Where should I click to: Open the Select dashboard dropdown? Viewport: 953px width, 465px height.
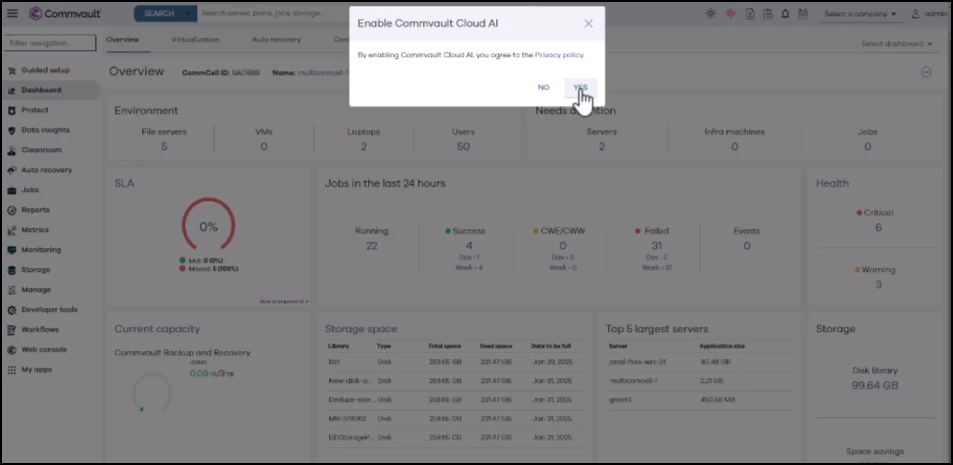pos(896,44)
